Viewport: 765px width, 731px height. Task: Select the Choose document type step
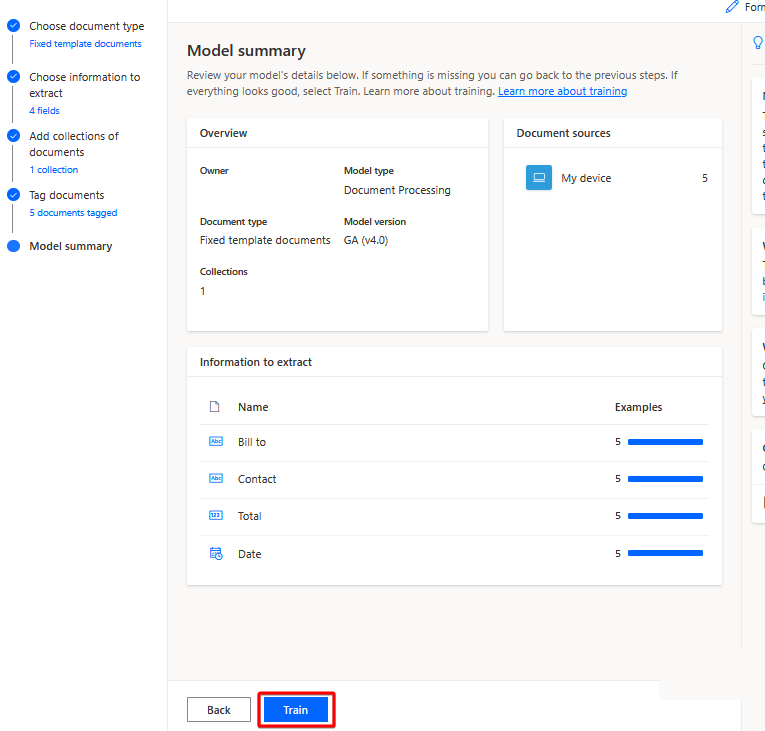pos(86,26)
